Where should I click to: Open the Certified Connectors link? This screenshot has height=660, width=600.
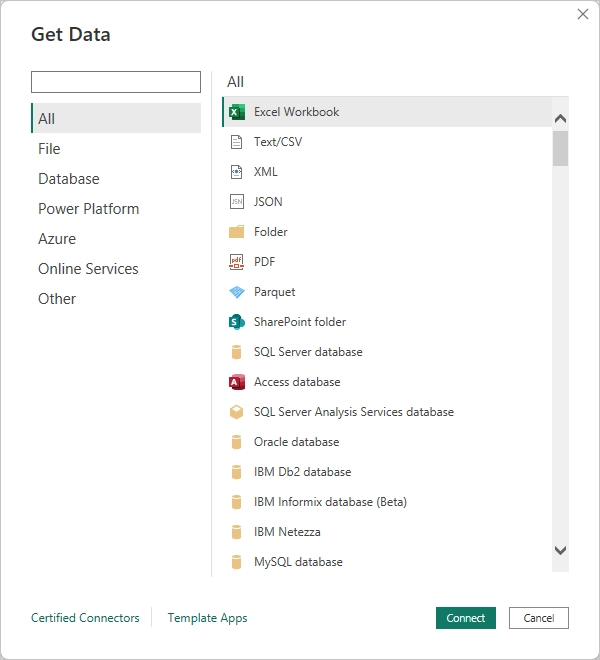pyautogui.click(x=85, y=618)
